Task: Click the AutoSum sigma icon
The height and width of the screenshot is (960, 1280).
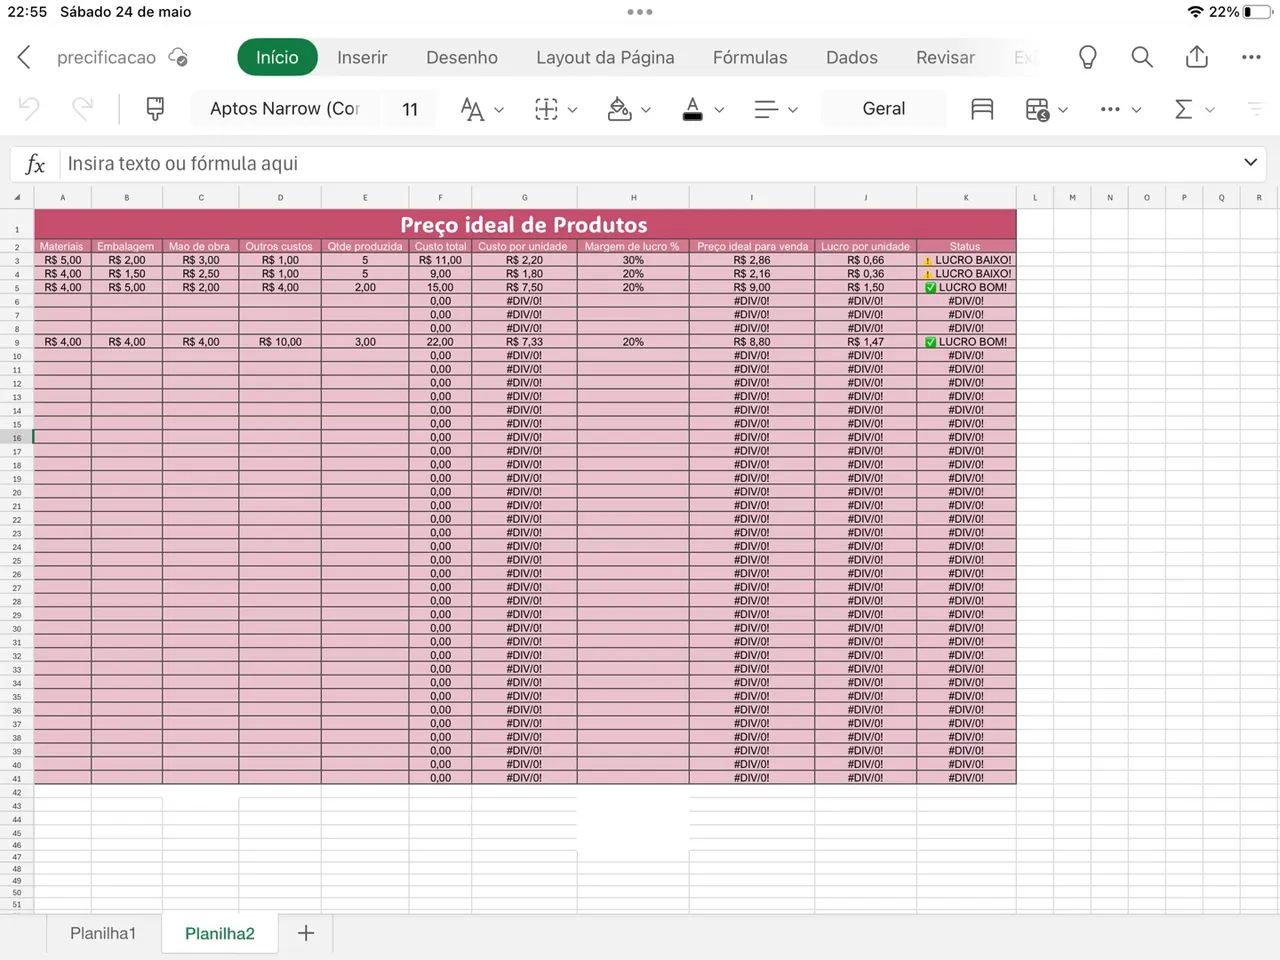Action: [1184, 109]
